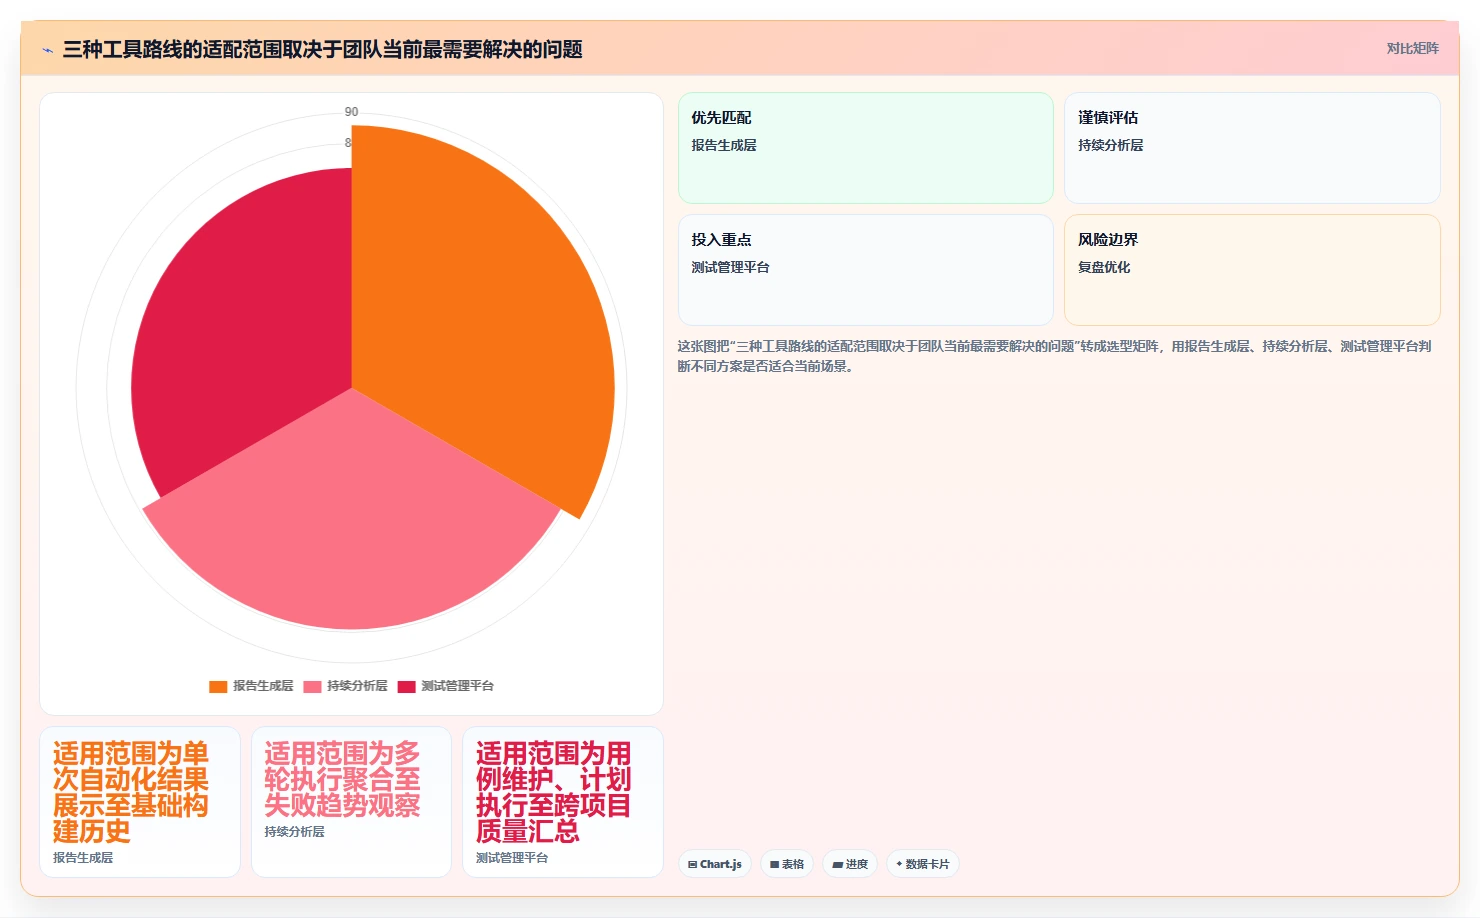Open the 风险边界 card
This screenshot has width=1480, height=918.
coord(1252,270)
